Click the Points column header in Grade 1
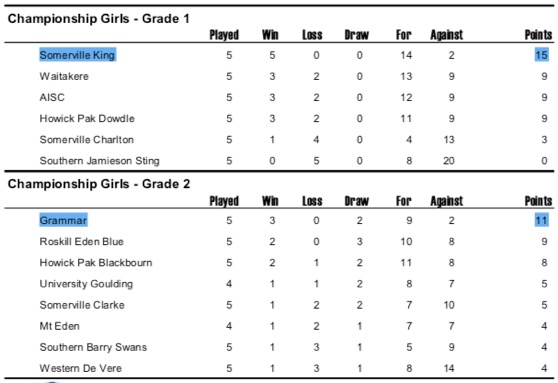The image size is (558, 383). click(x=538, y=35)
